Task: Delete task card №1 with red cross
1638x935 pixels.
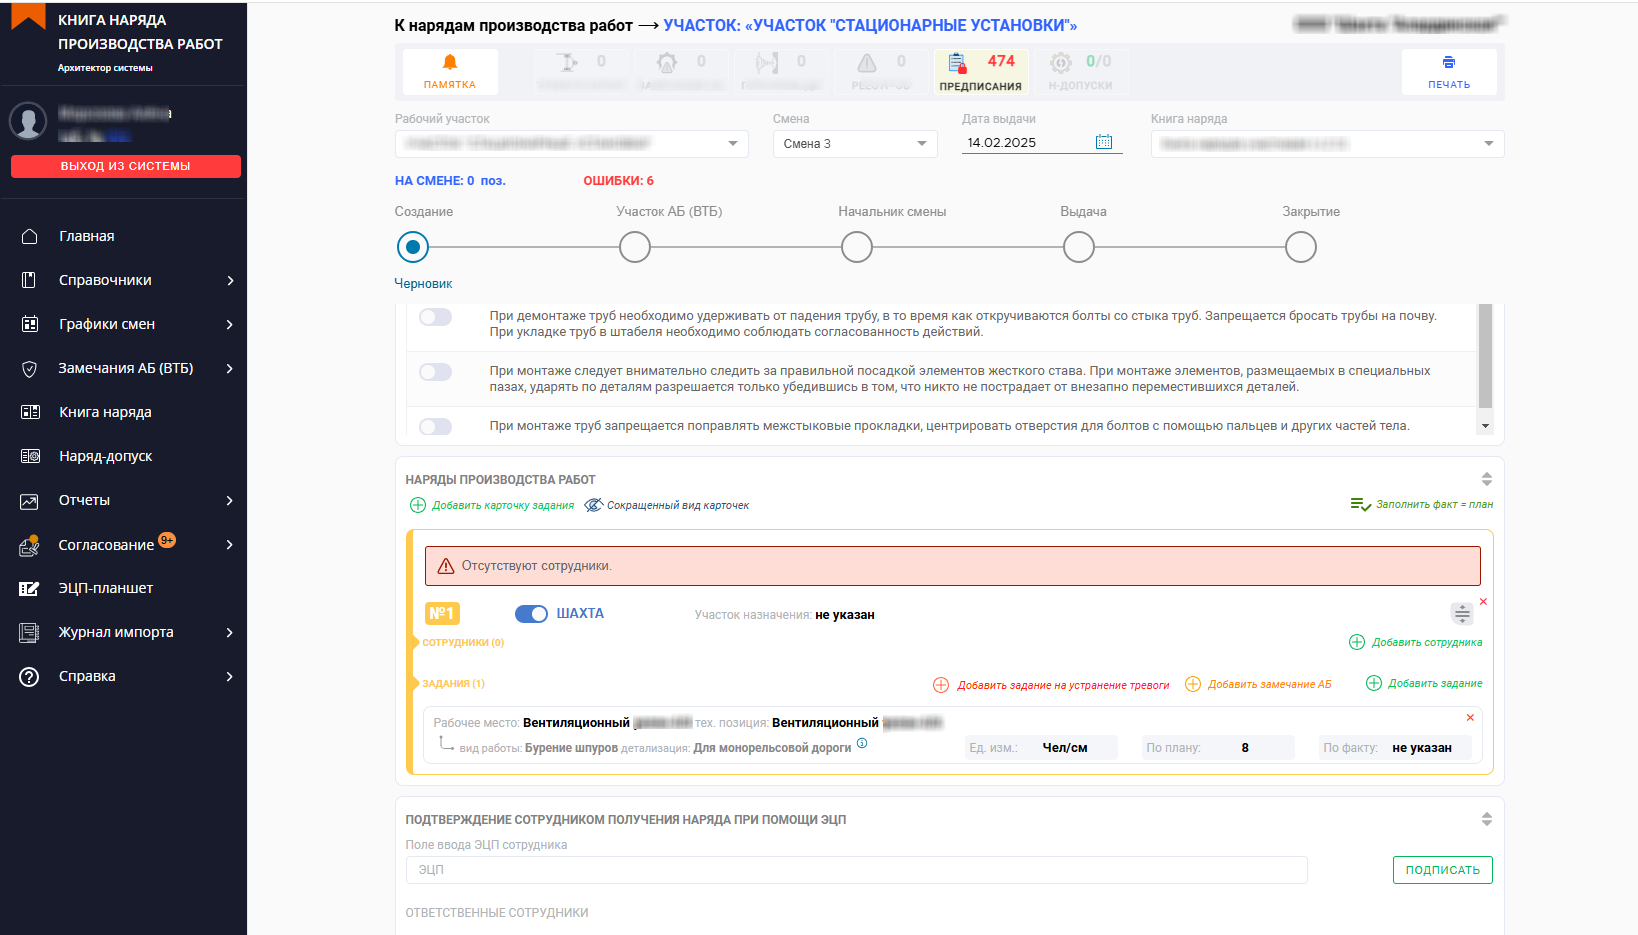Action: (x=1483, y=602)
